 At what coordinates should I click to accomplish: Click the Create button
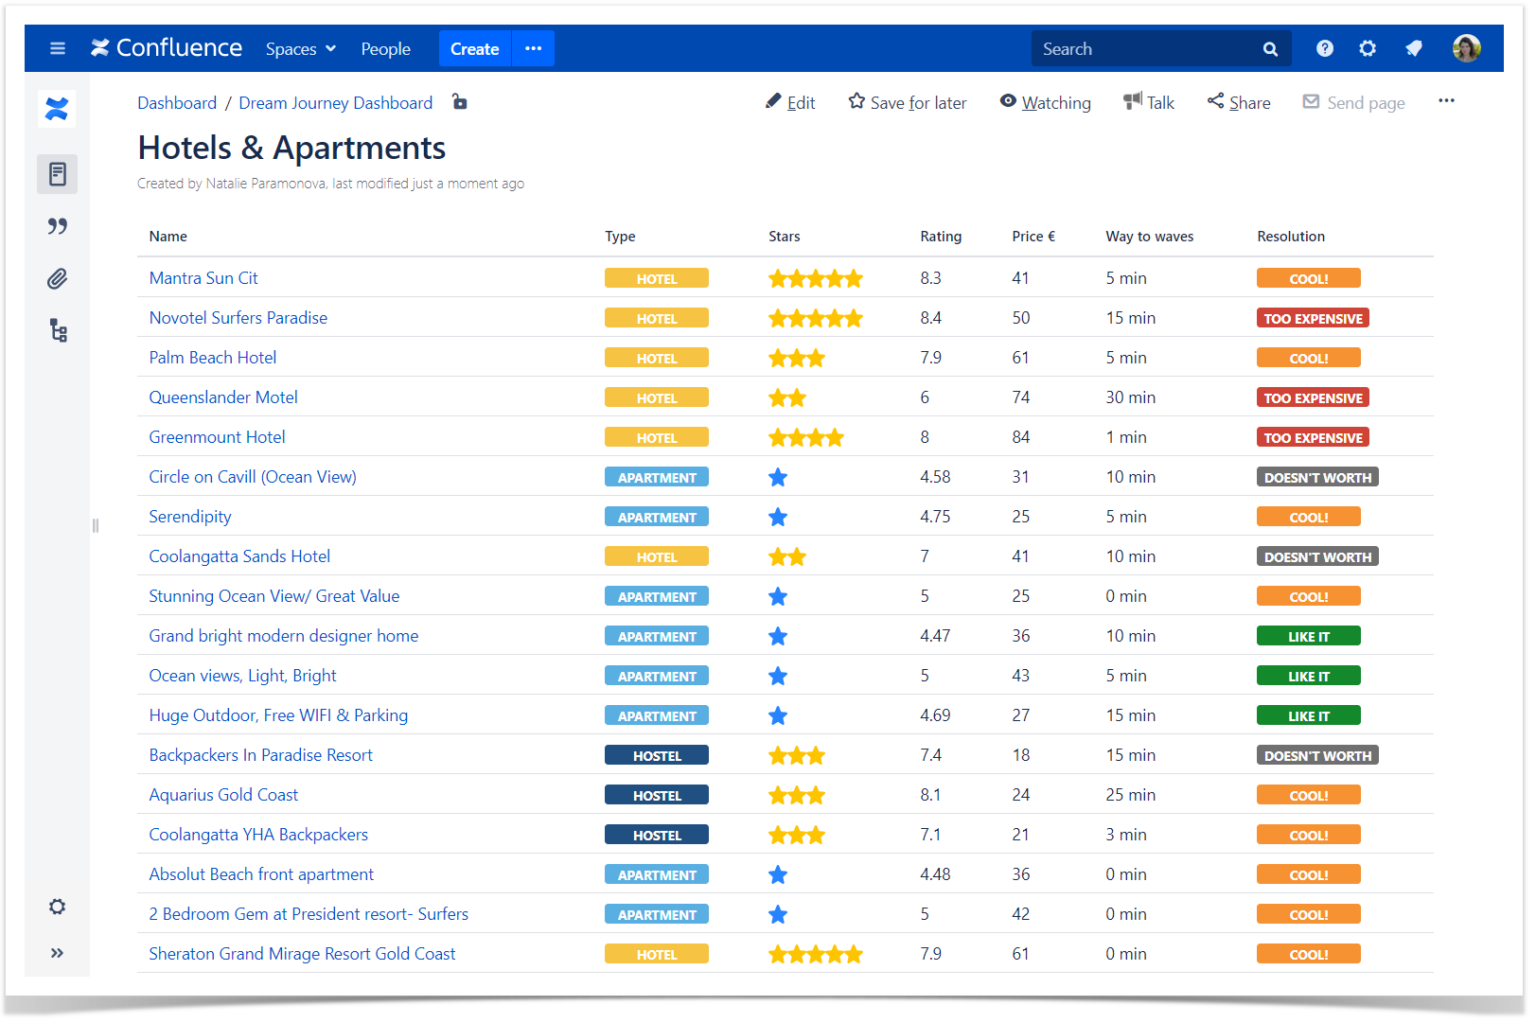(x=474, y=48)
